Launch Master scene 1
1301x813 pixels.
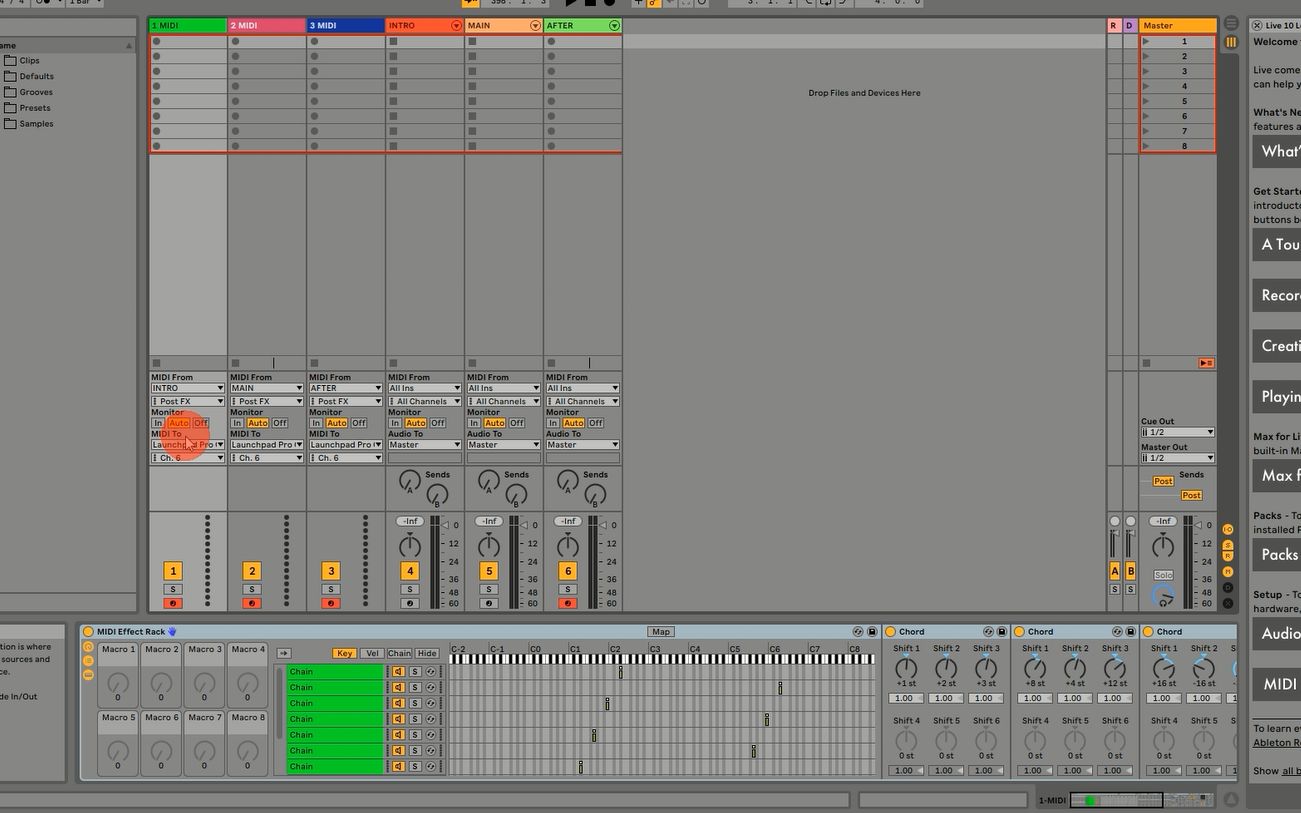[x=1146, y=41]
